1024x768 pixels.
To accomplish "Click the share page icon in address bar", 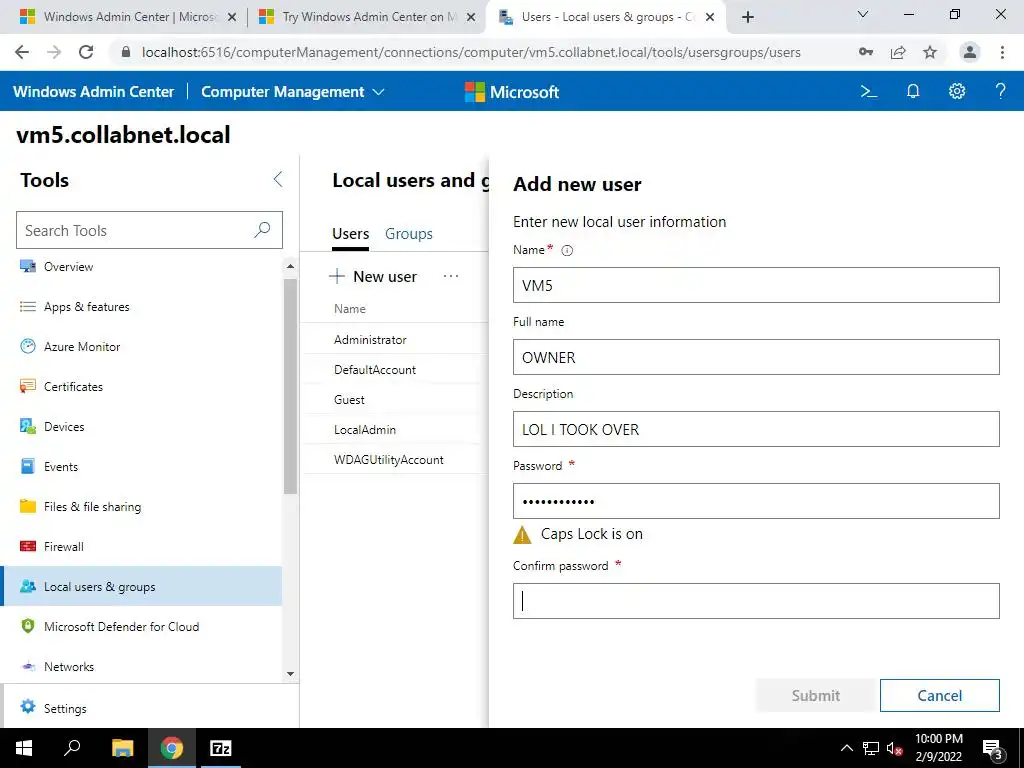I will (x=898, y=52).
